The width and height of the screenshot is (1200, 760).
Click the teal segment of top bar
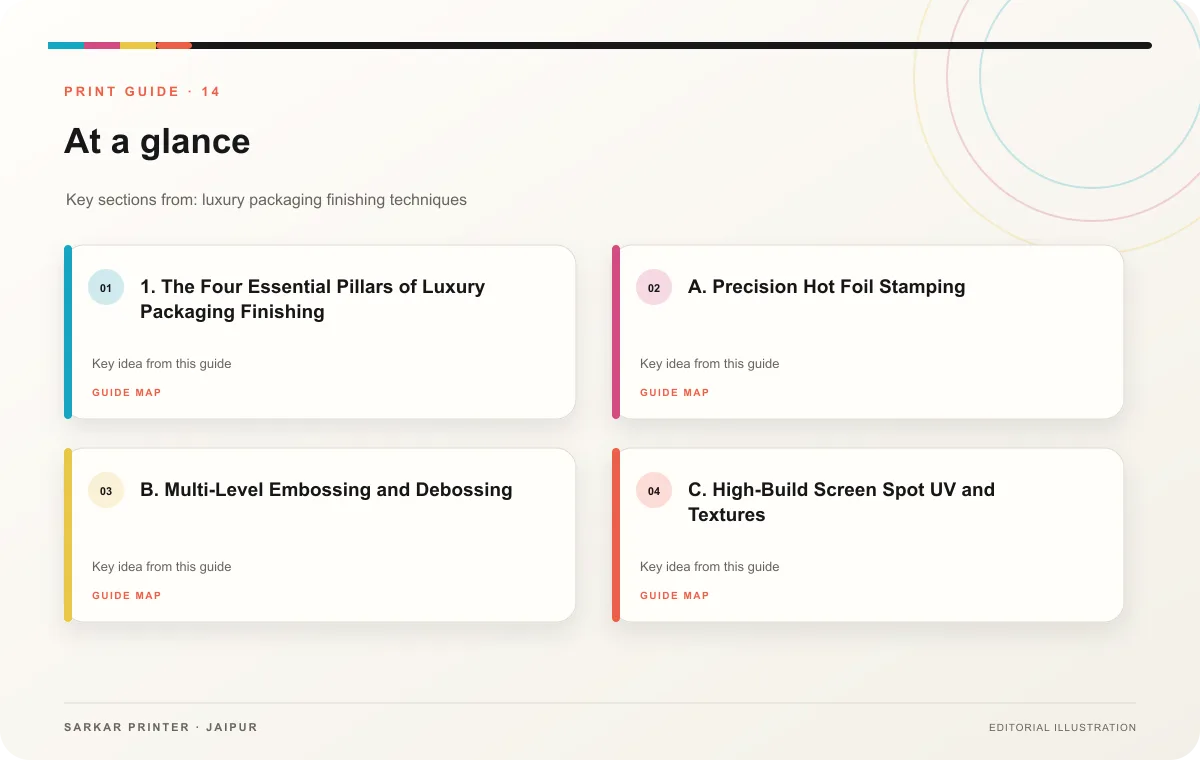pyautogui.click(x=66, y=45)
